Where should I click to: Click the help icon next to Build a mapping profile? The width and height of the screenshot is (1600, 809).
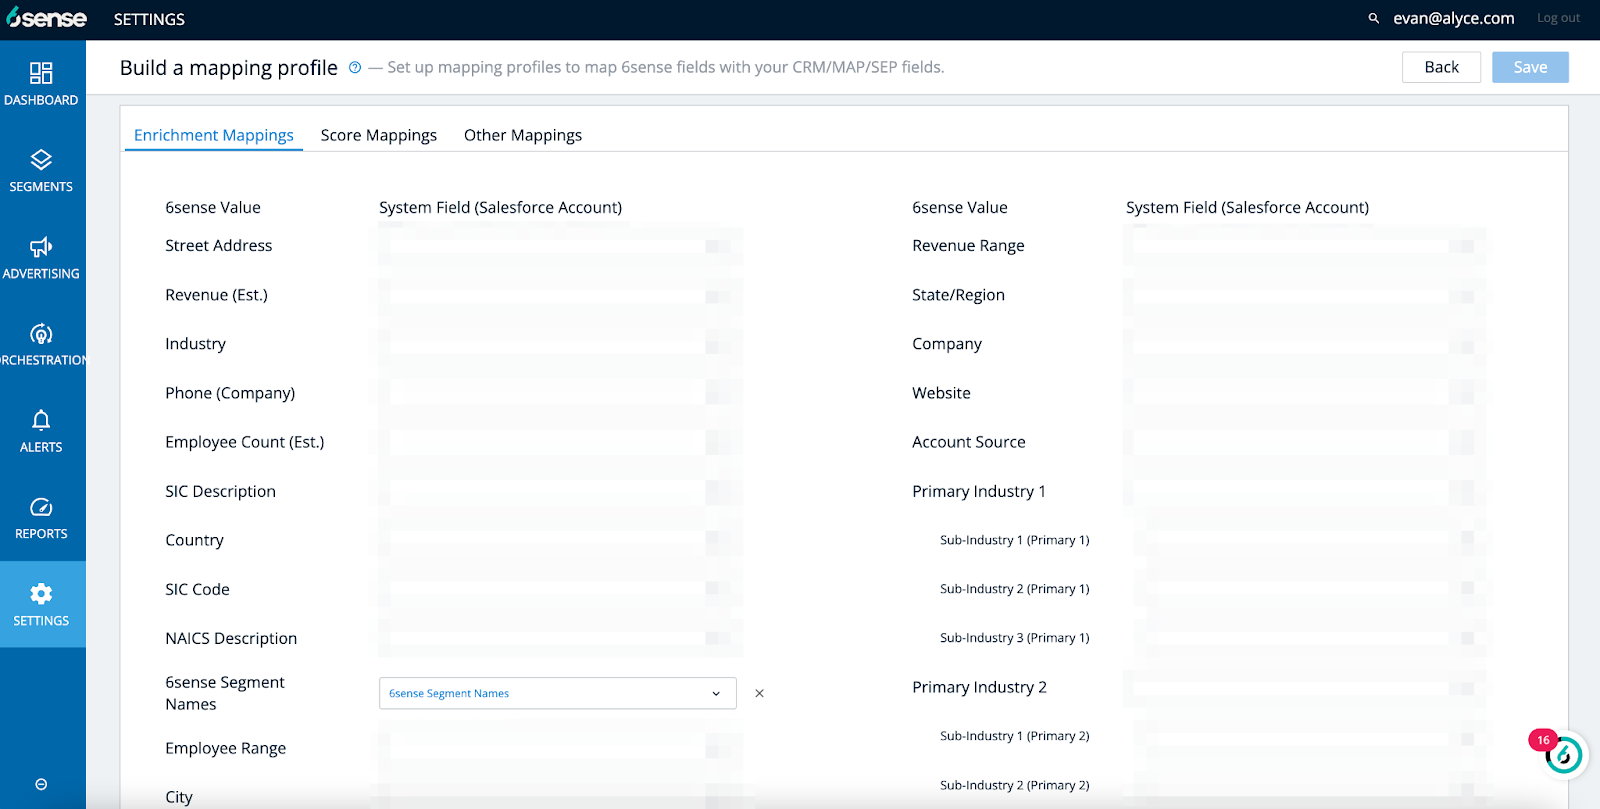click(x=354, y=68)
